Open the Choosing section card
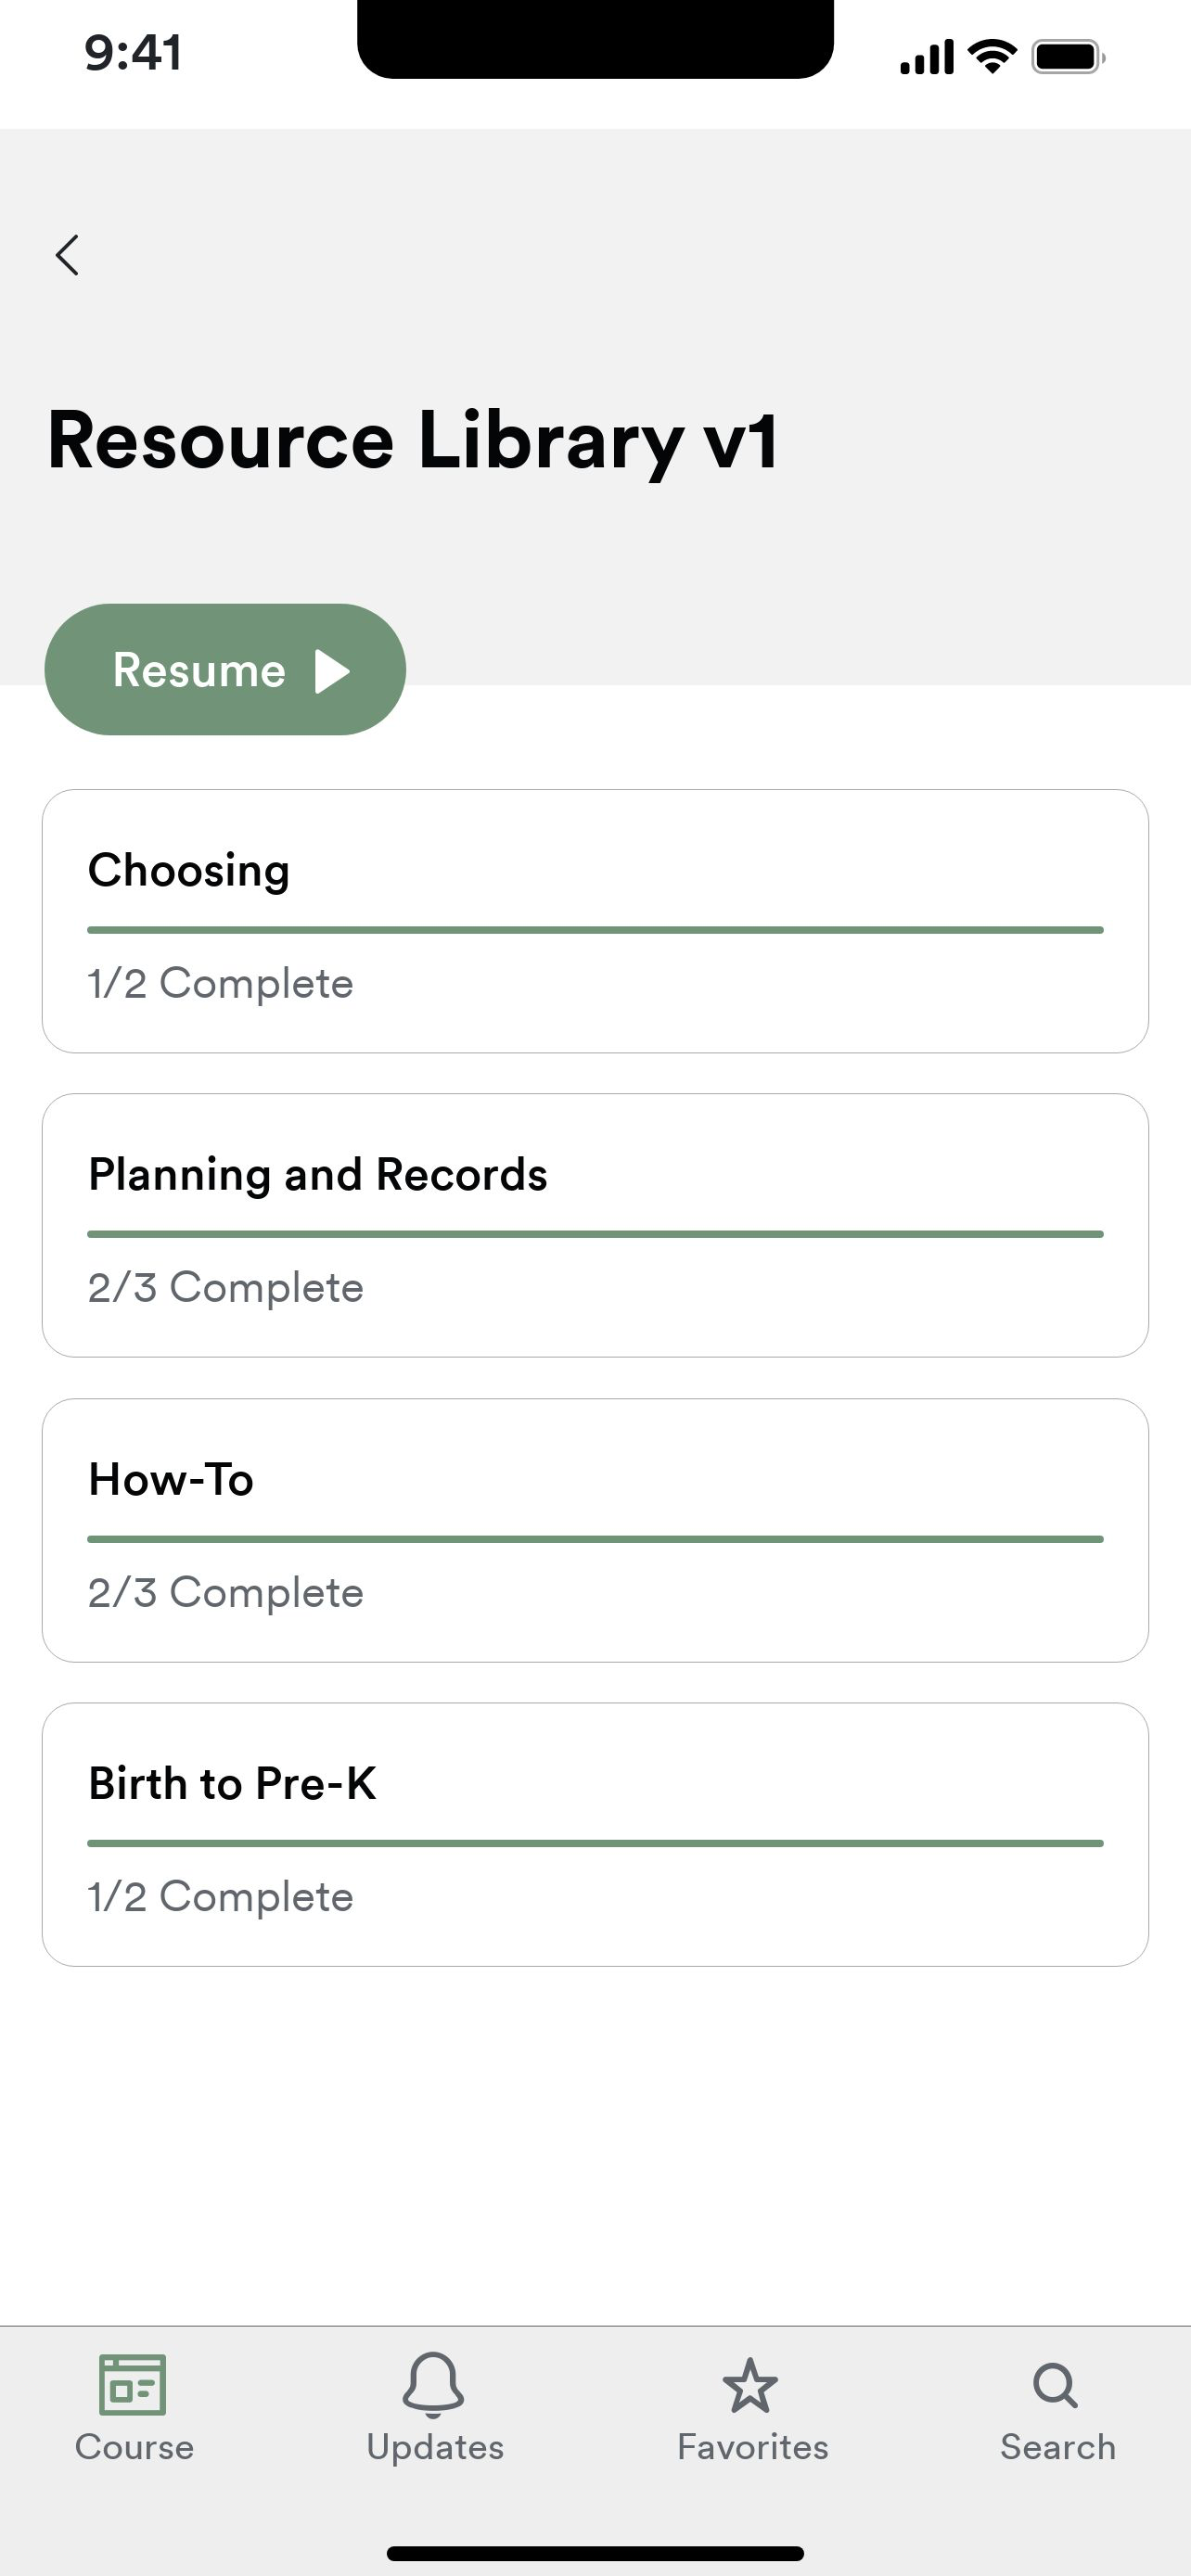 click(595, 921)
